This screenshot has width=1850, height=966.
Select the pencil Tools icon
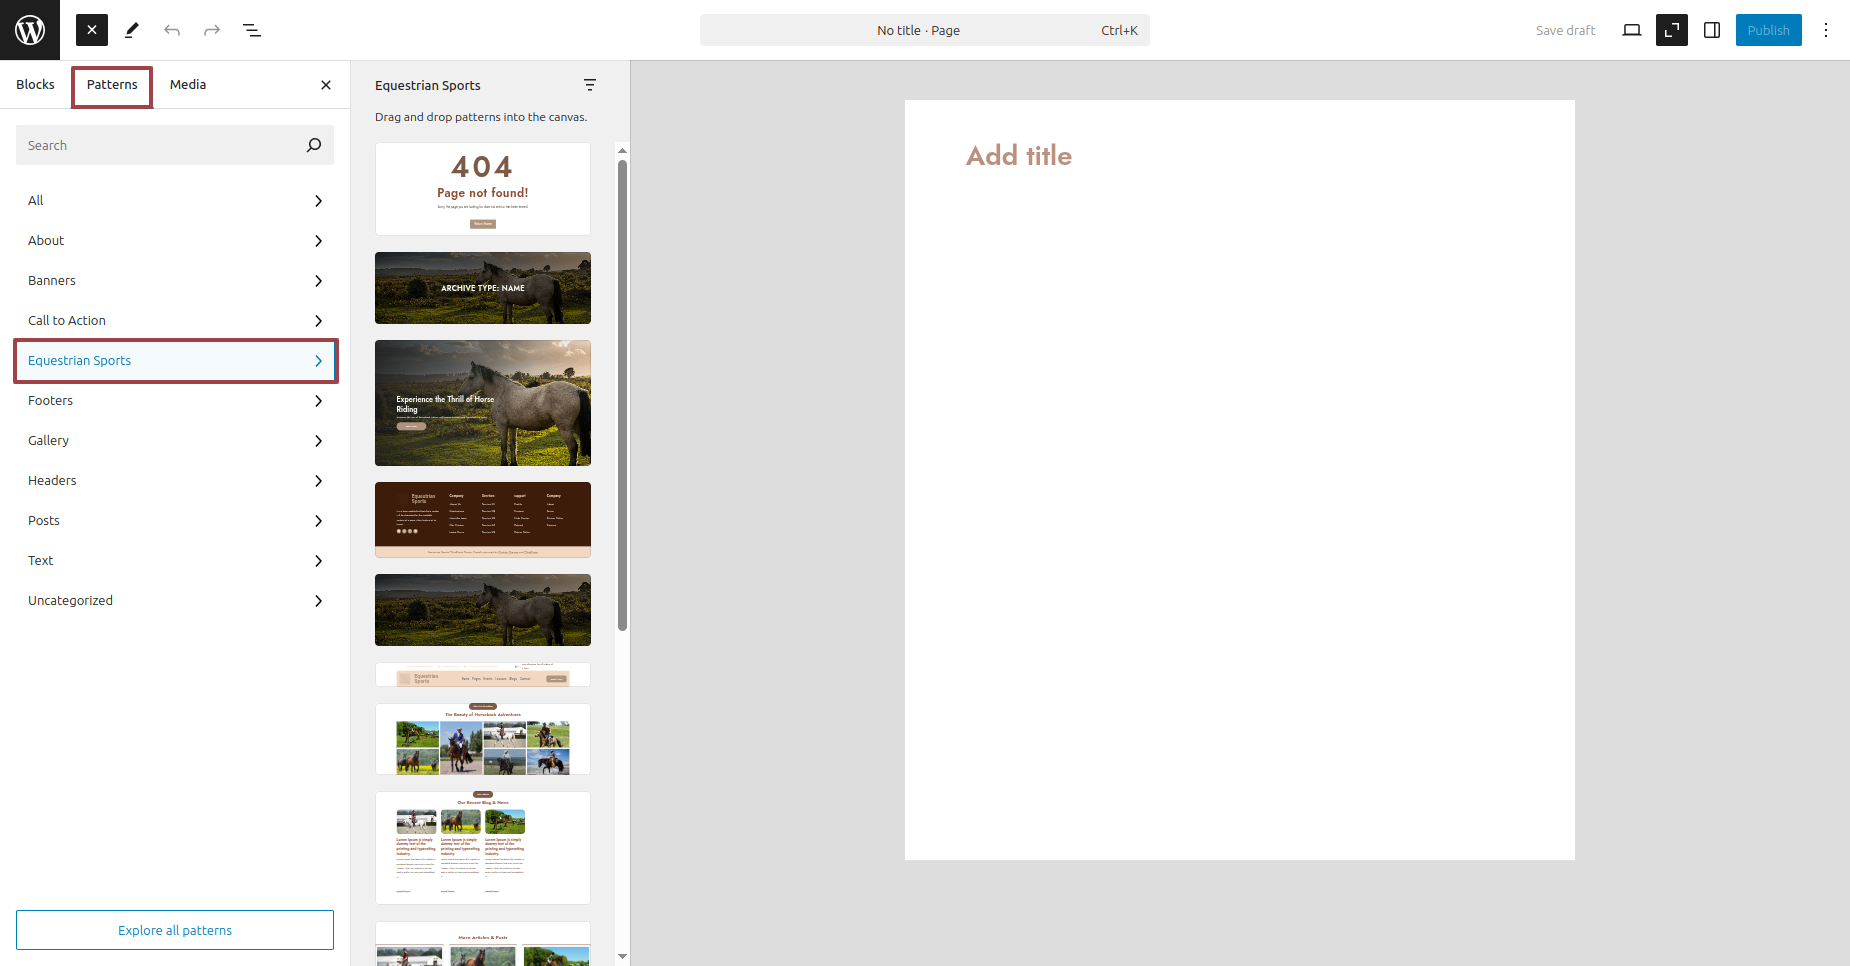coord(132,30)
